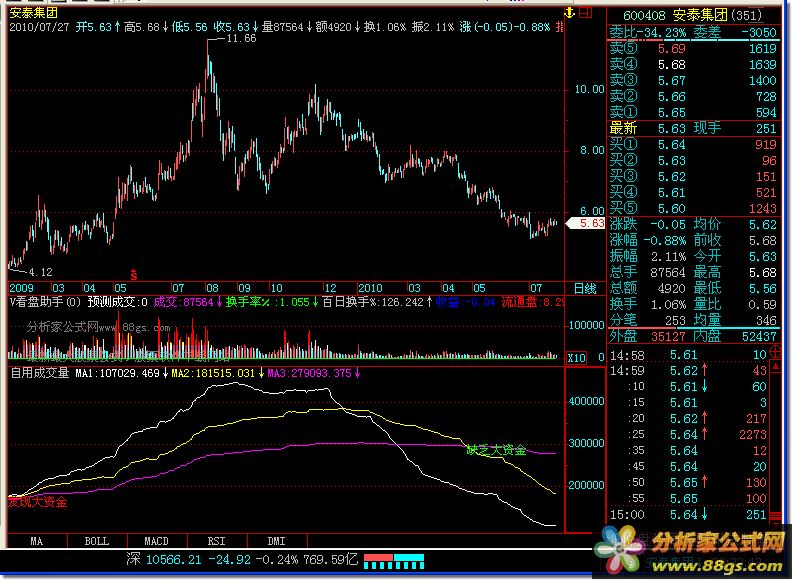Click the yellow anchor icon above chart
This screenshot has height=581, width=794.
[x=571, y=13]
